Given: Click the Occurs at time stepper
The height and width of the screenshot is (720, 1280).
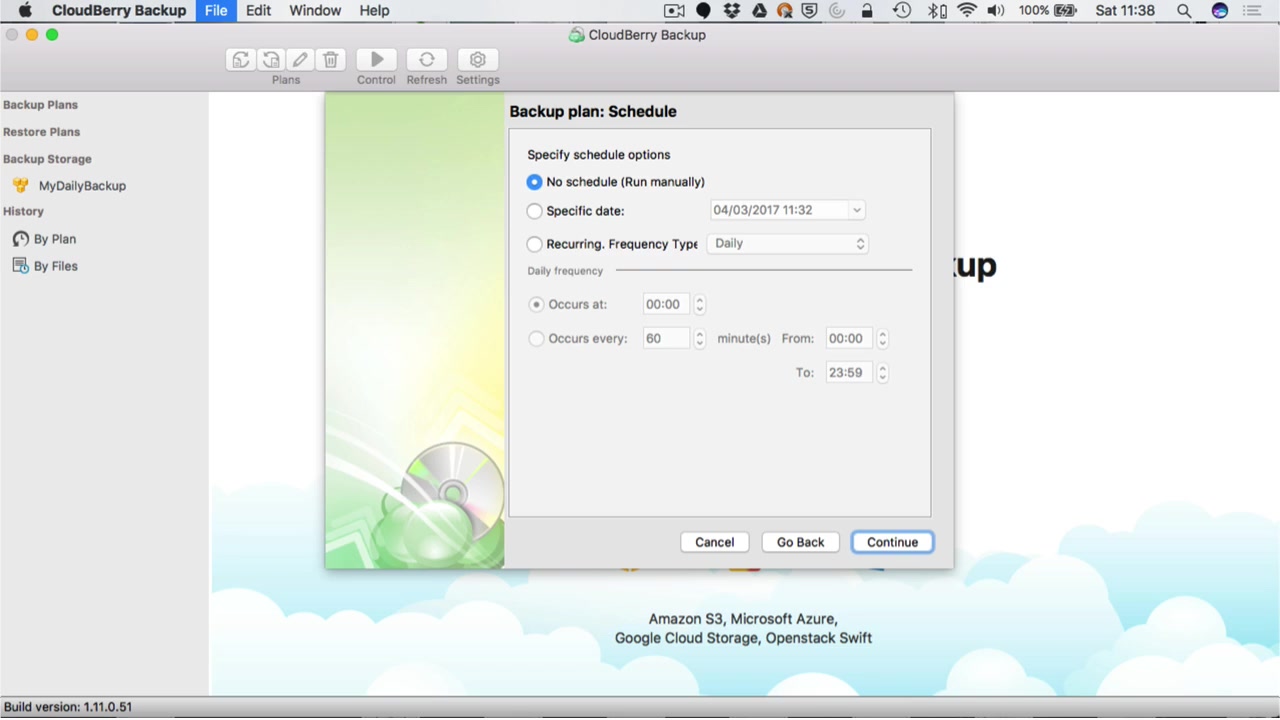Looking at the screenshot, I should (700, 305).
